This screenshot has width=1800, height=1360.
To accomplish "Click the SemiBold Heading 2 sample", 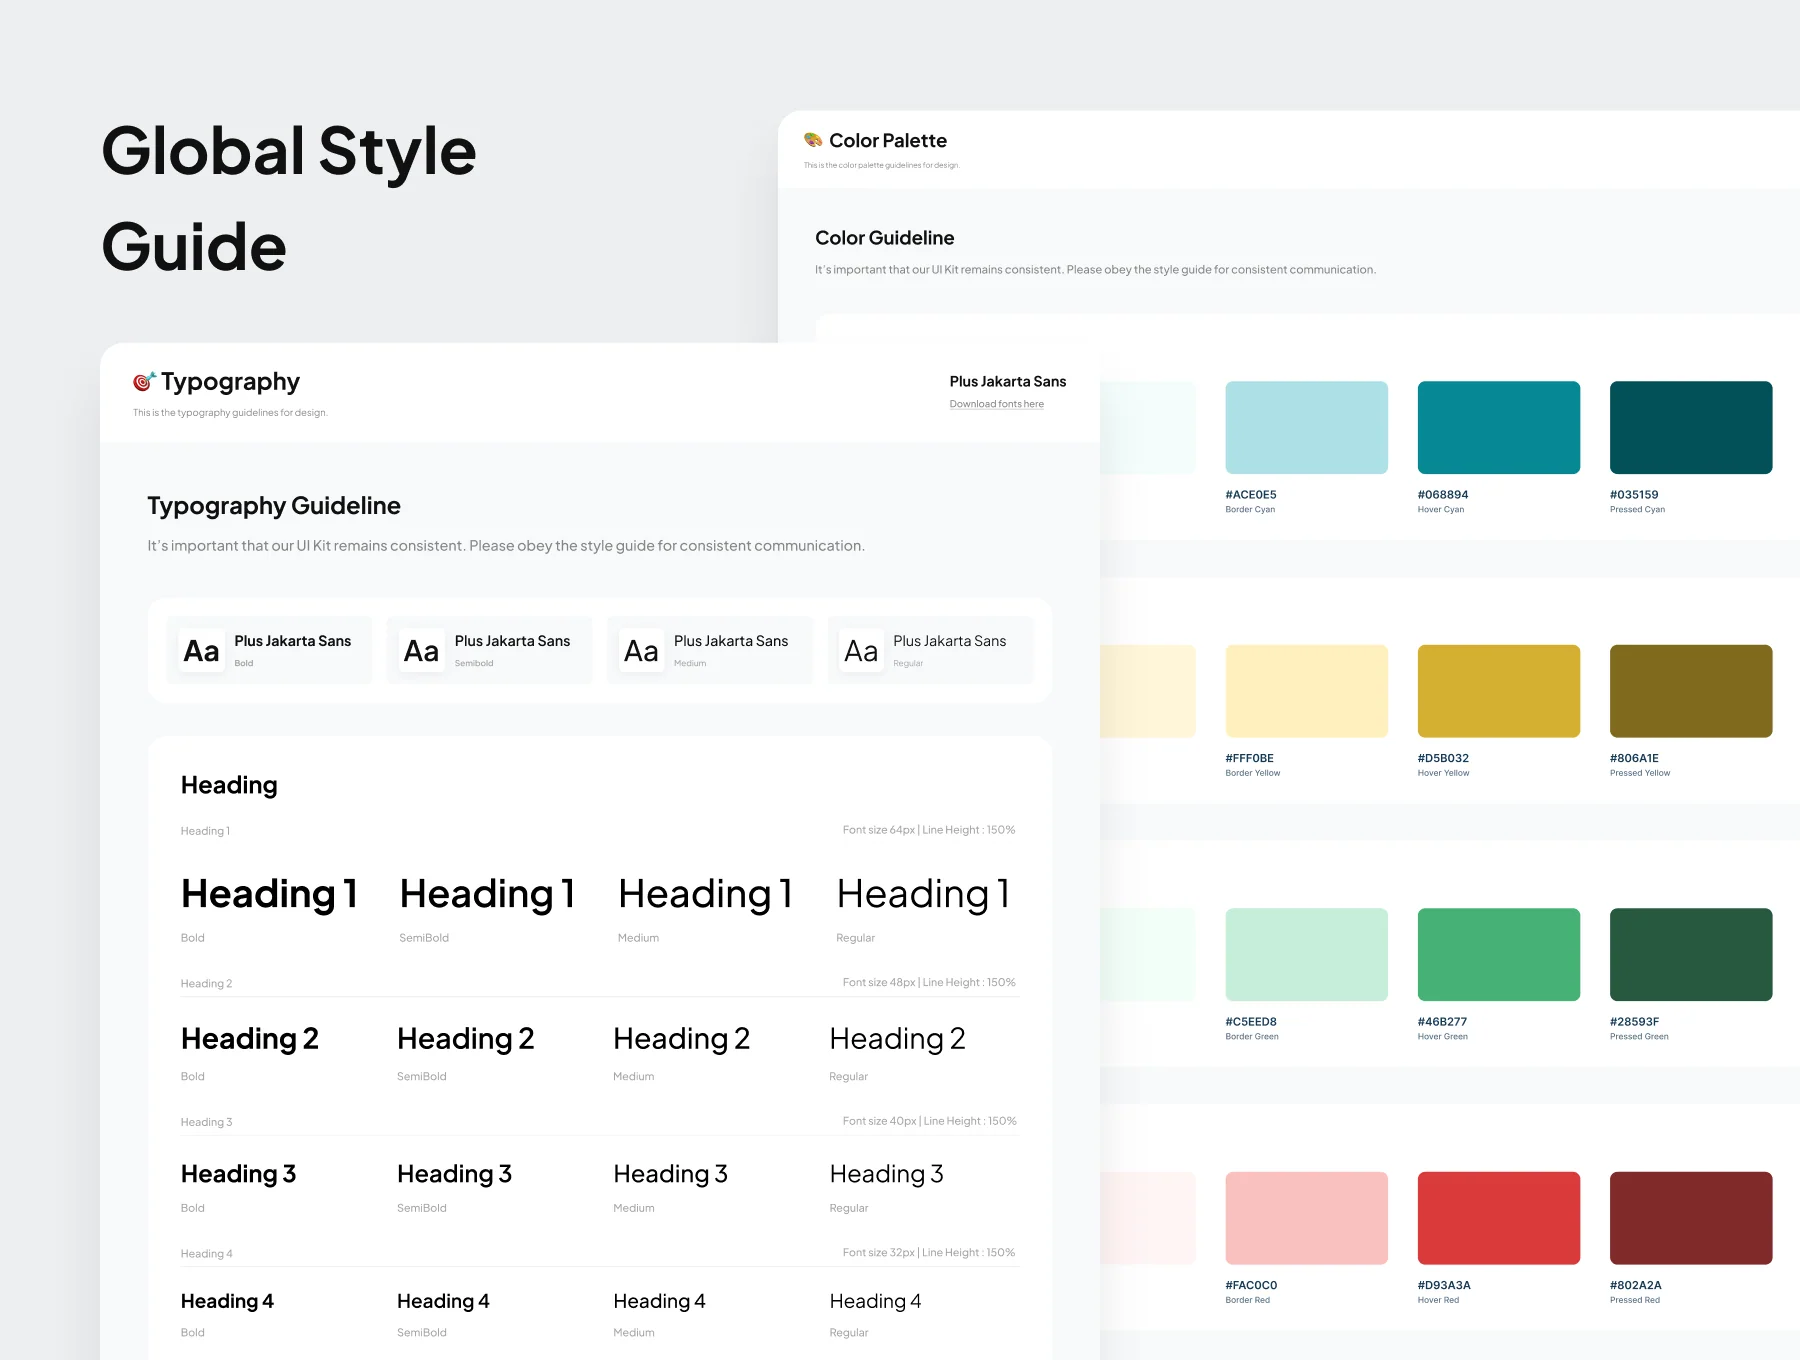I will 465,1039.
